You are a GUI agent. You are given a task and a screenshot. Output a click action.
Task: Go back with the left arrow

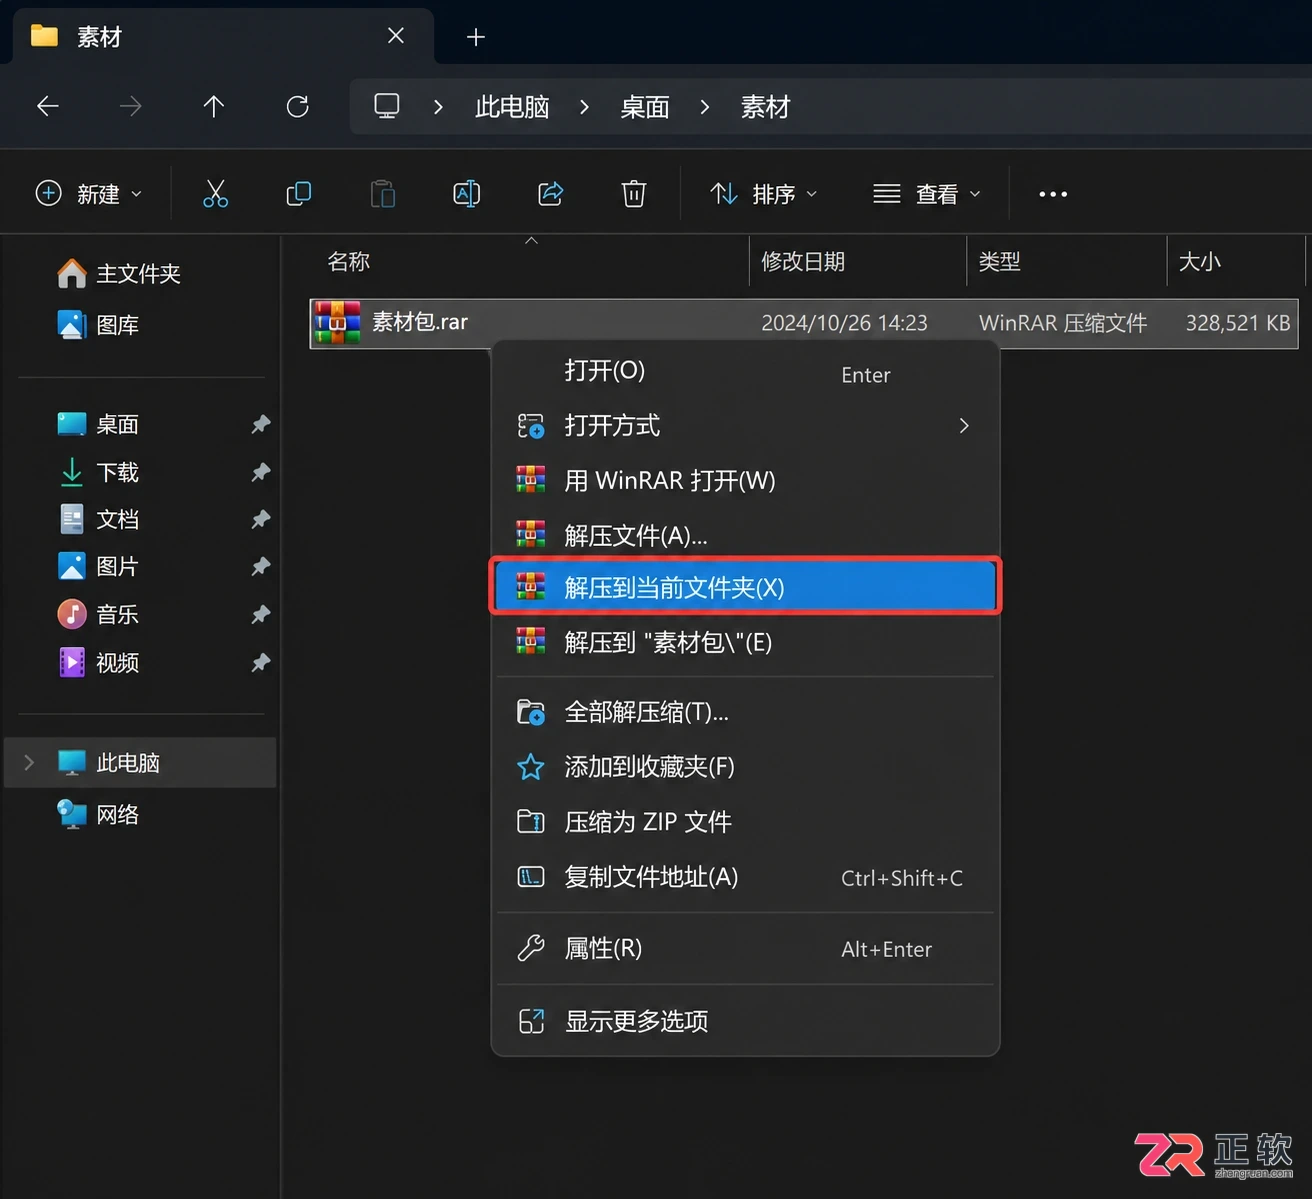click(48, 106)
